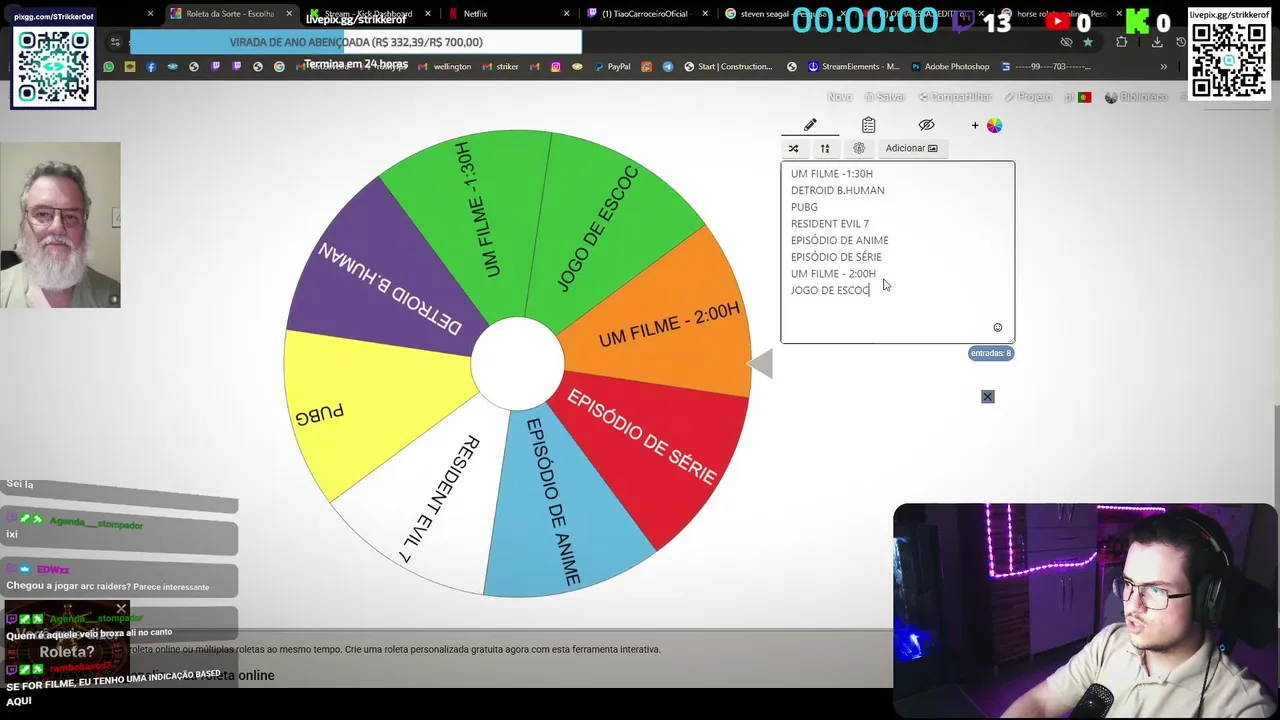
Task: Switch to the TiaoCarroceiroOficial tab
Action: [x=646, y=14]
